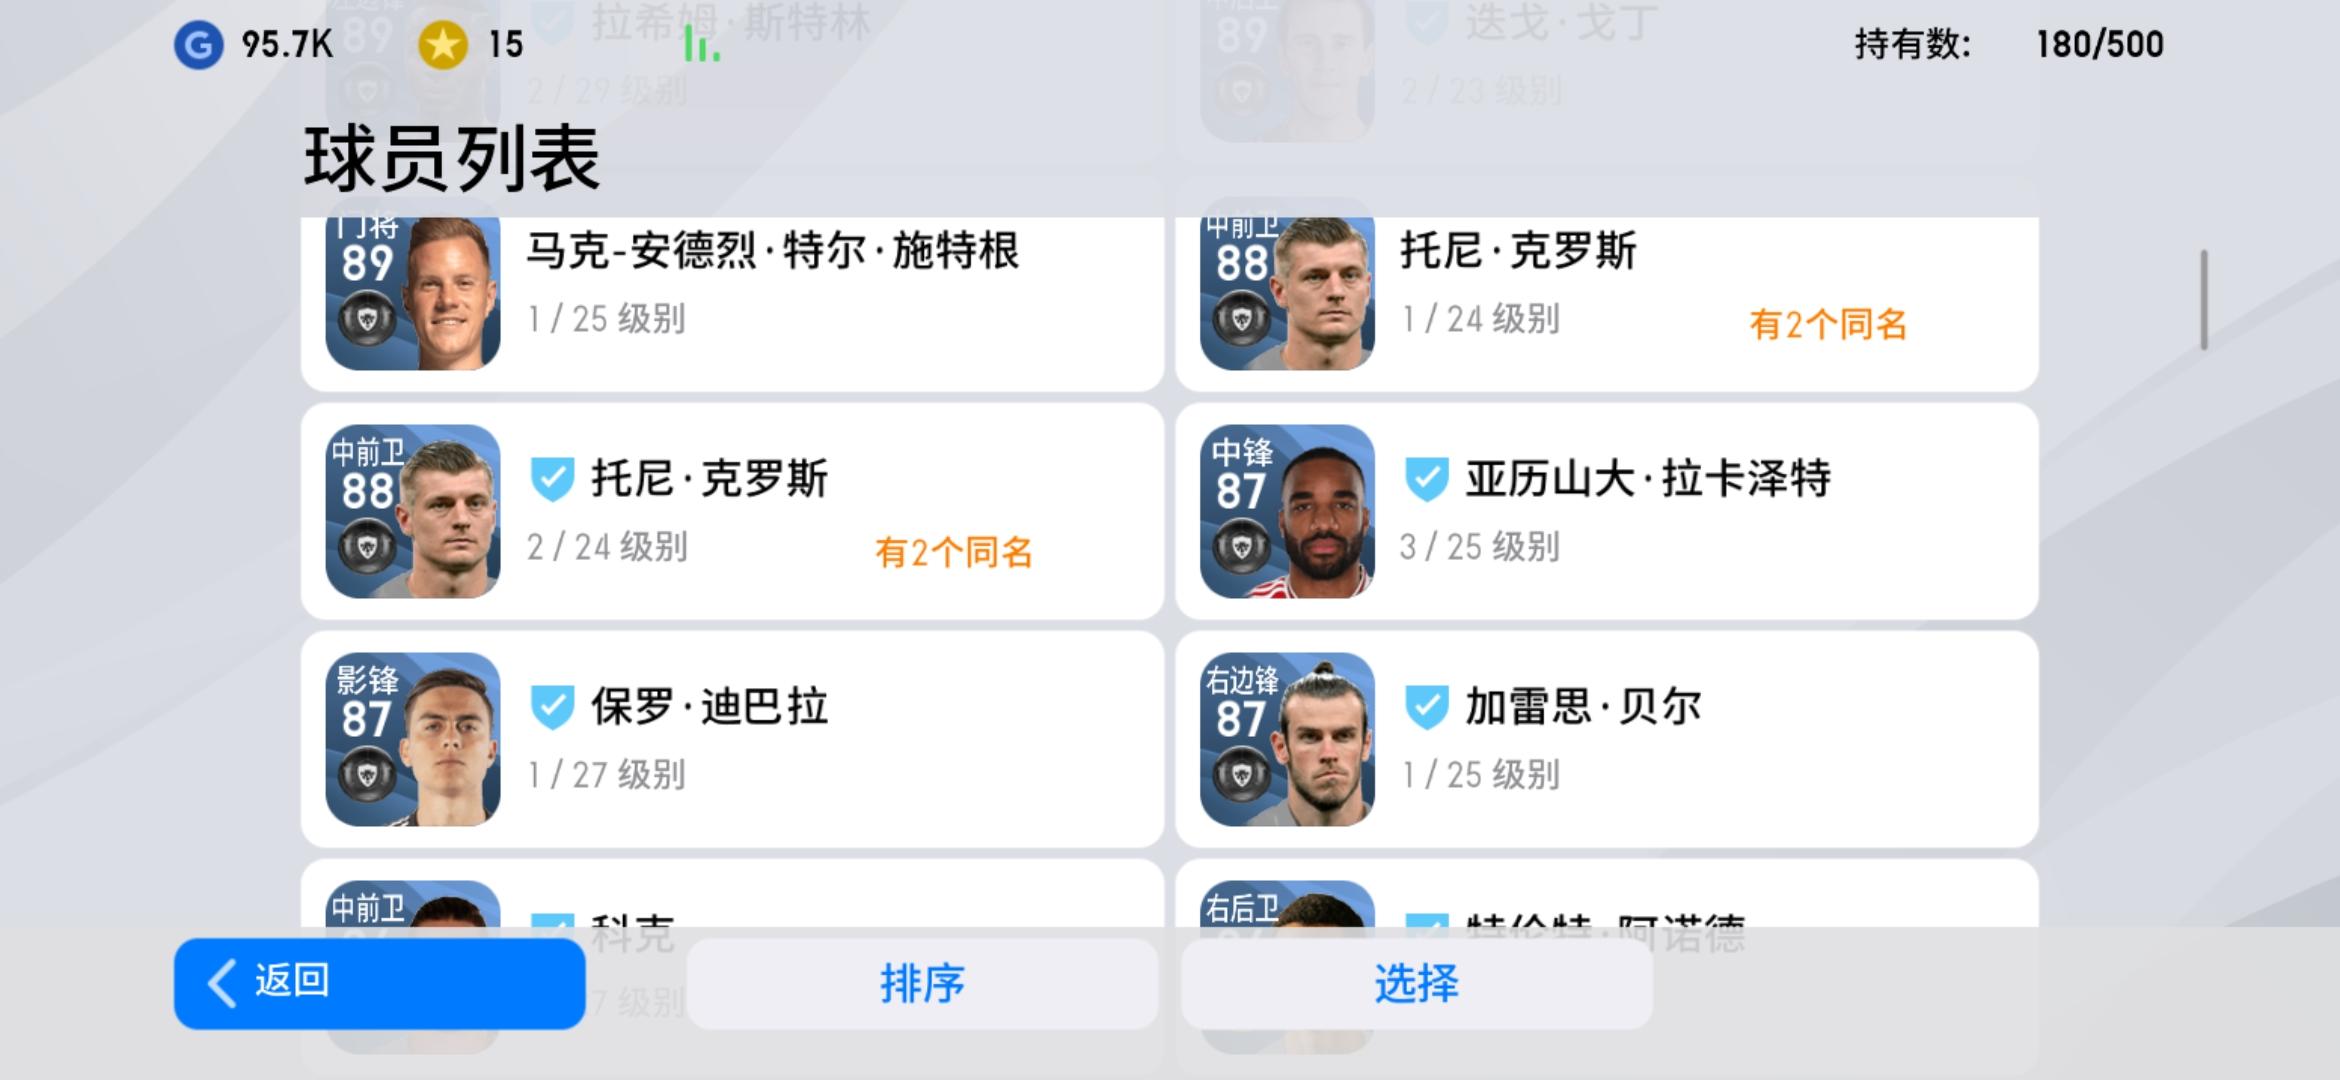Click the player list scrollbar handle
The width and height of the screenshot is (2340, 1080).
(2204, 300)
